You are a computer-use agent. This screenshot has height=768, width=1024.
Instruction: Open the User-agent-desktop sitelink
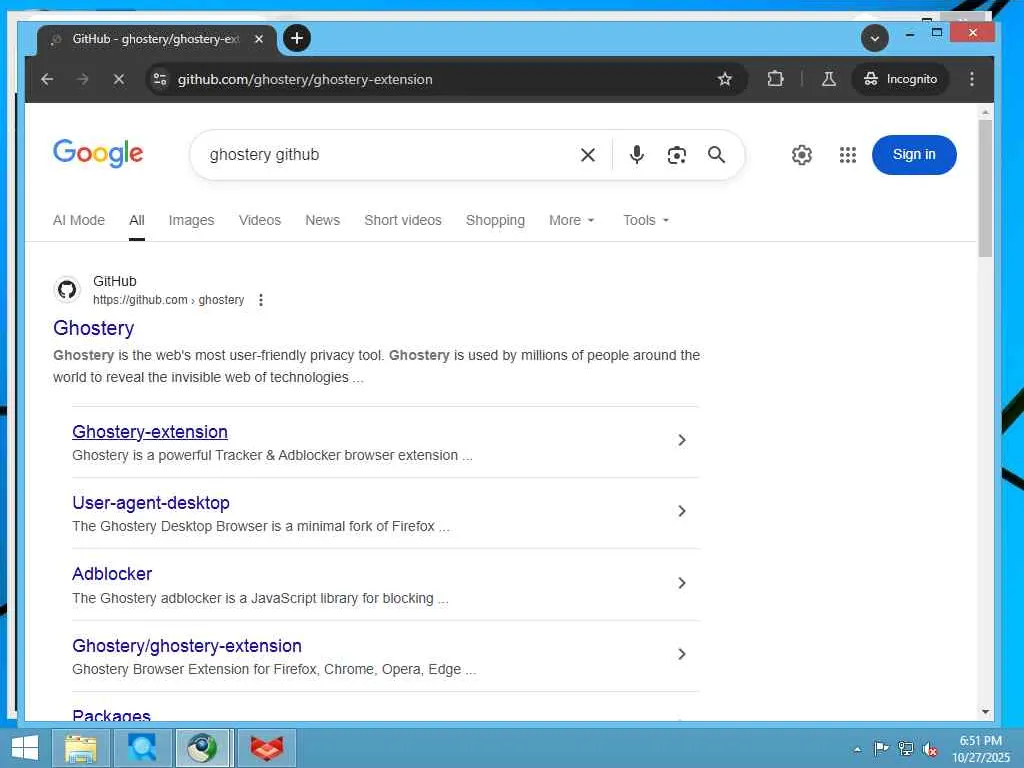click(151, 503)
